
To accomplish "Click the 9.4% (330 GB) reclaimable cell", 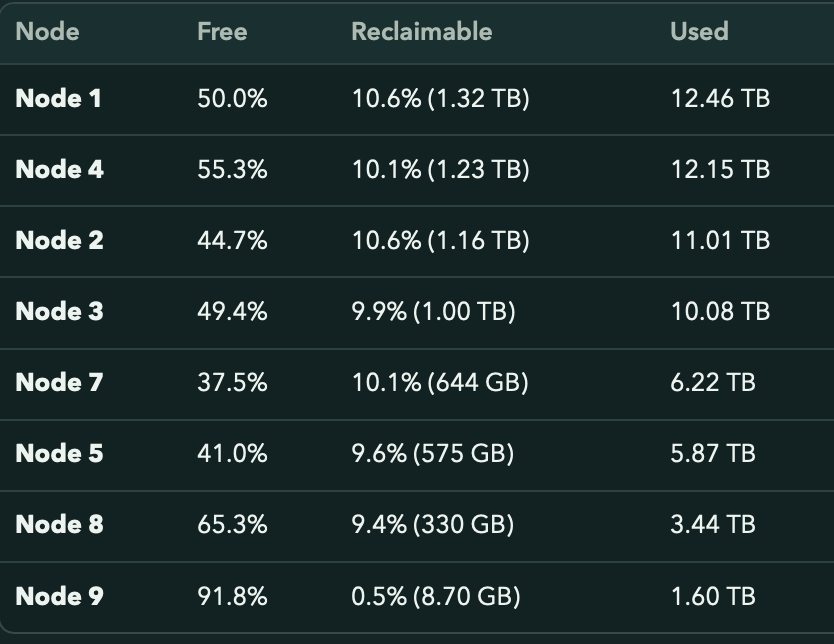I will (432, 524).
